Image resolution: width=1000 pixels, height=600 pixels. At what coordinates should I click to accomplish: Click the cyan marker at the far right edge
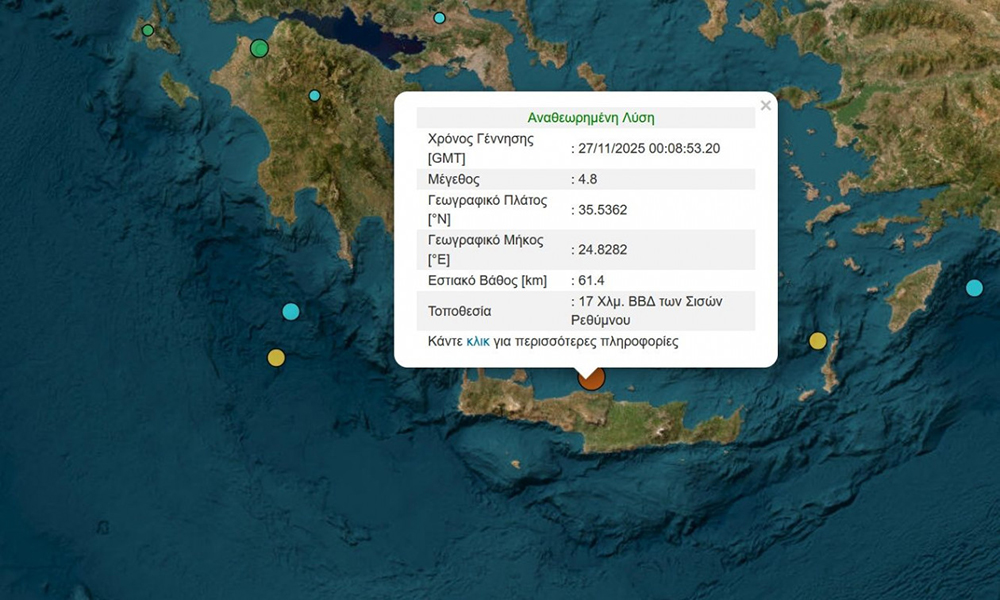point(974,288)
